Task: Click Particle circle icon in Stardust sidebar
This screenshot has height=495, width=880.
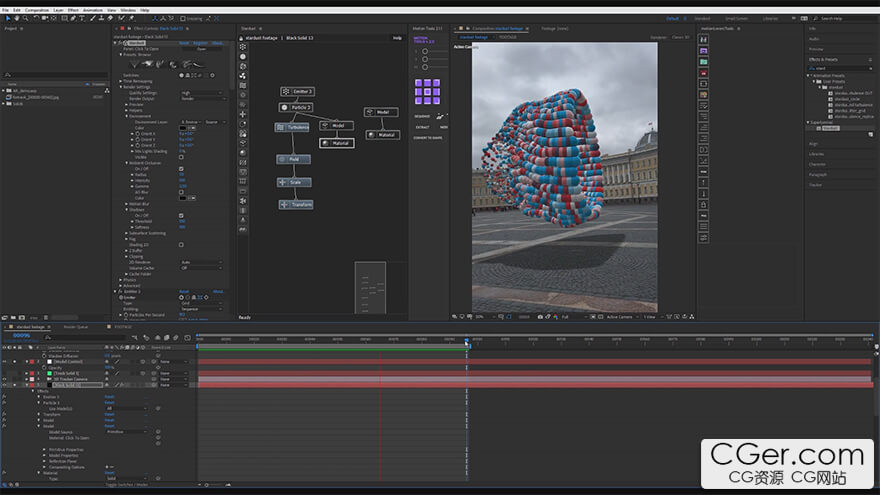Action: [242, 57]
